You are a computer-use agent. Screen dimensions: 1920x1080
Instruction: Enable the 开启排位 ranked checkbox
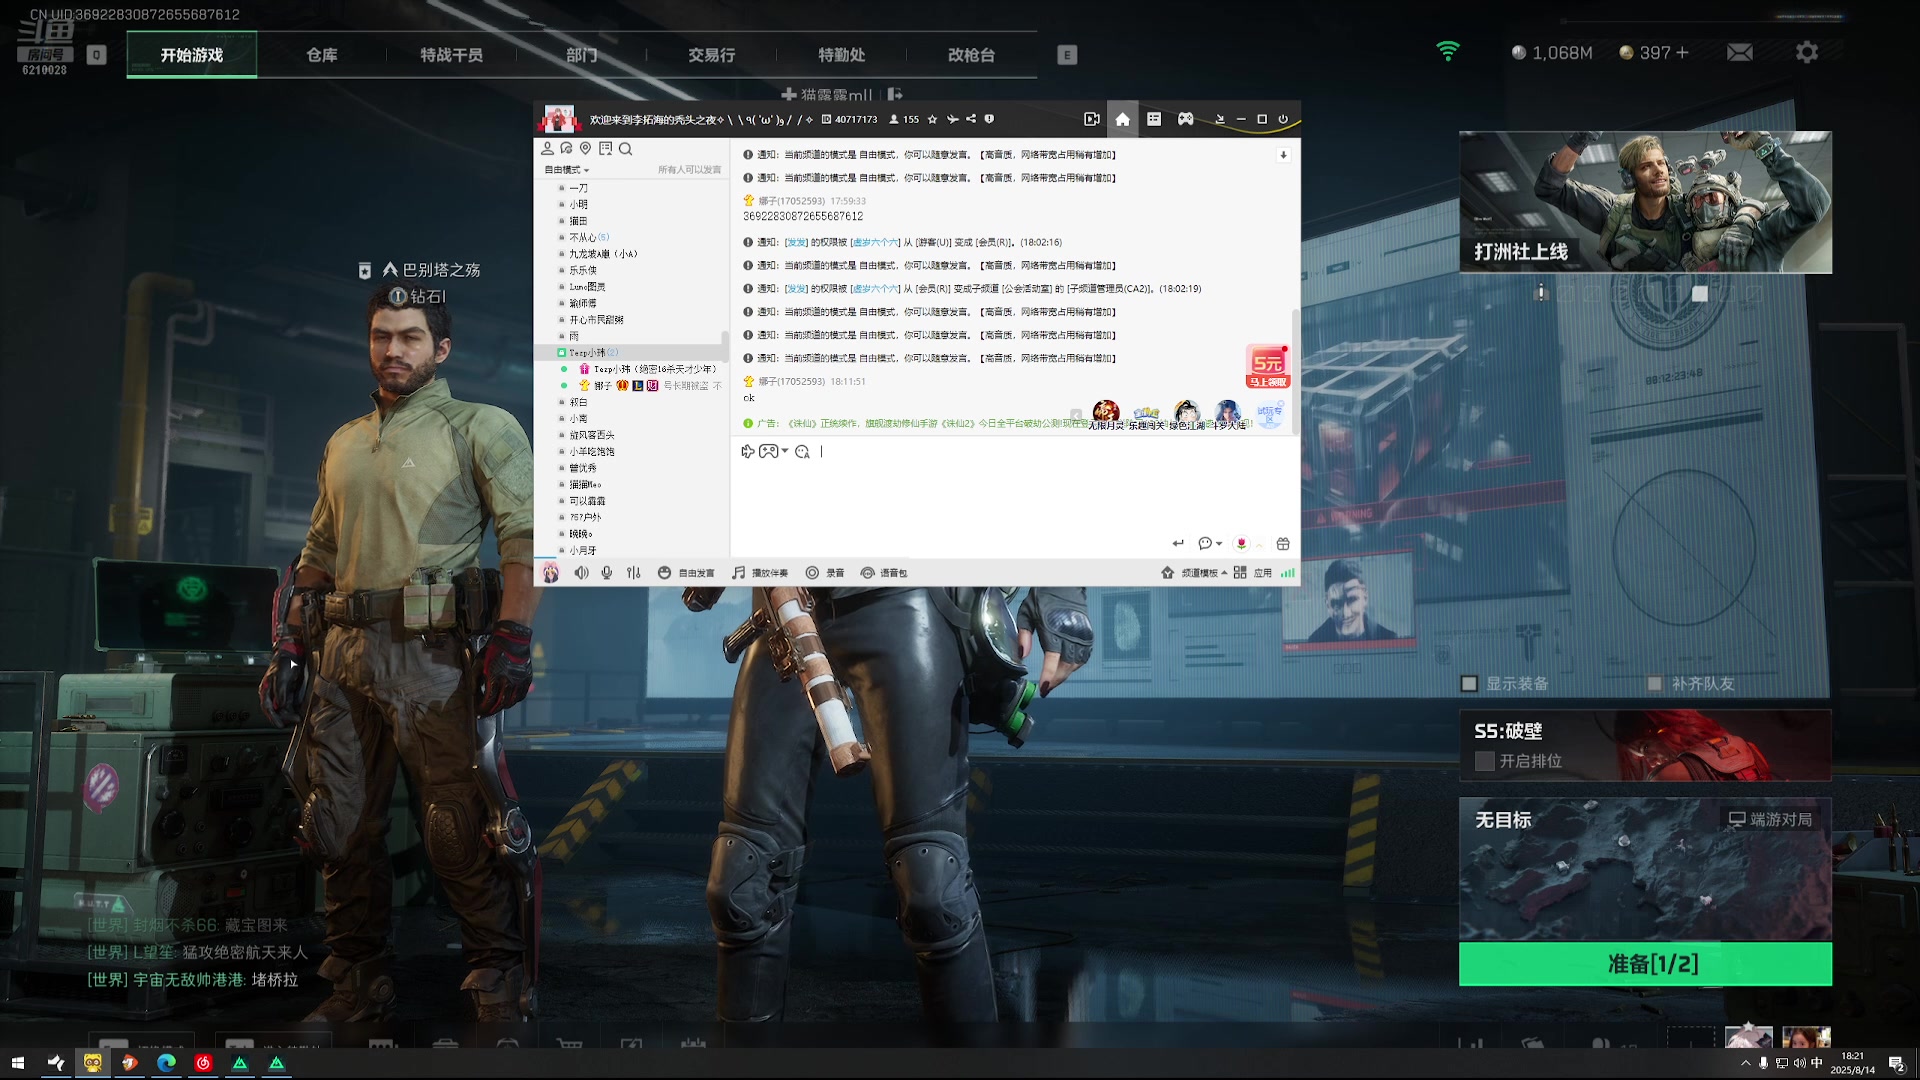point(1485,761)
